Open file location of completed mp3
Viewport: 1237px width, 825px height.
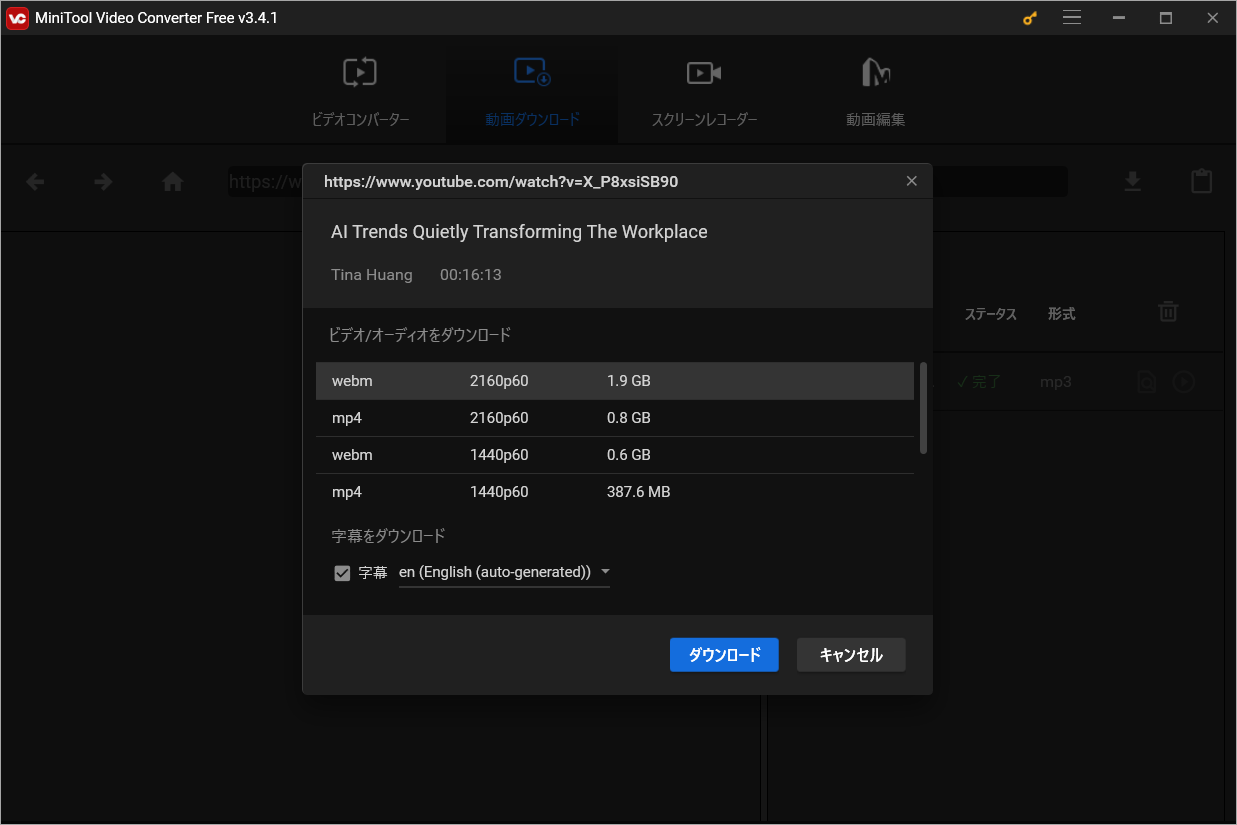(1147, 382)
